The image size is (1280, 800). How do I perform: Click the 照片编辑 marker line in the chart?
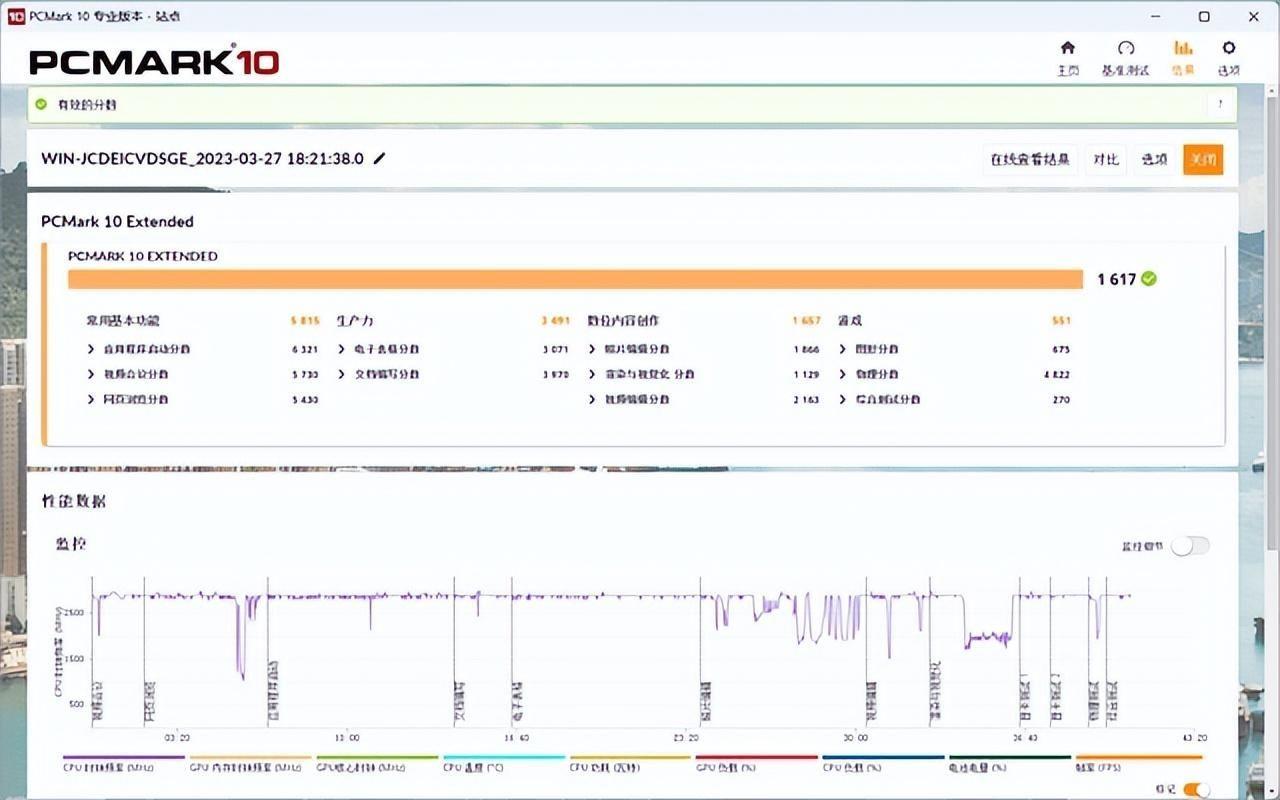pos(700,650)
